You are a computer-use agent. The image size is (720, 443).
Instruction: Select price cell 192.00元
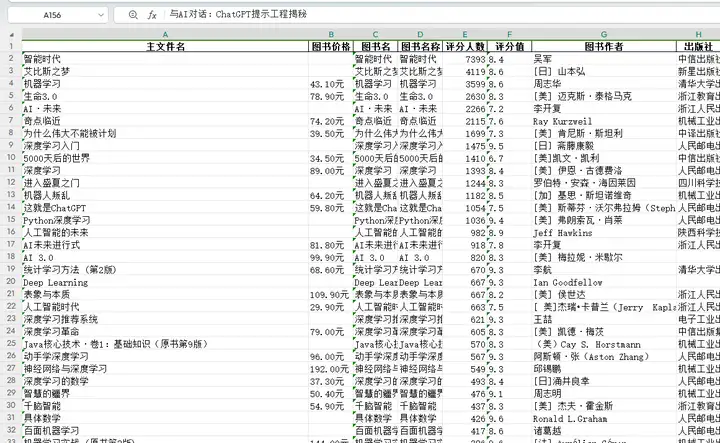point(331,369)
